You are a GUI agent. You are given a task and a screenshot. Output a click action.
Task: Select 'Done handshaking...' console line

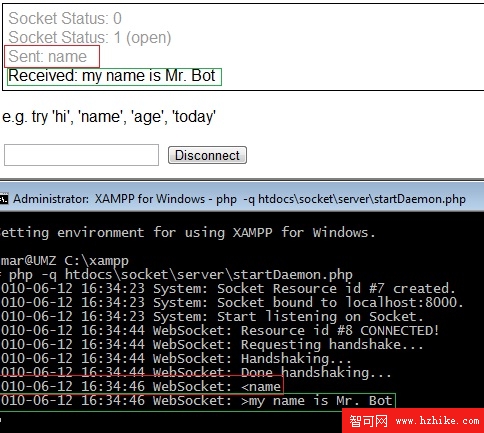[x=196, y=373]
